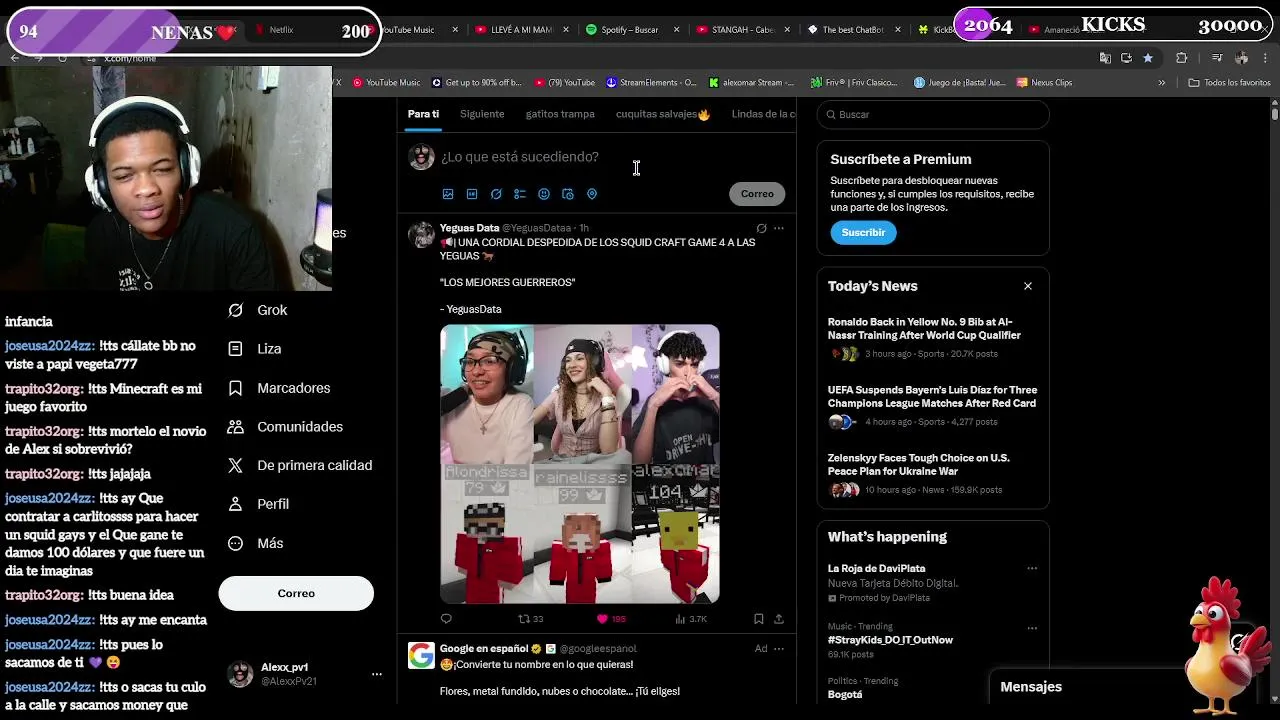The image size is (1280, 720).
Task: Open account menu dots beside Alexx_pv1
Action: 377,674
